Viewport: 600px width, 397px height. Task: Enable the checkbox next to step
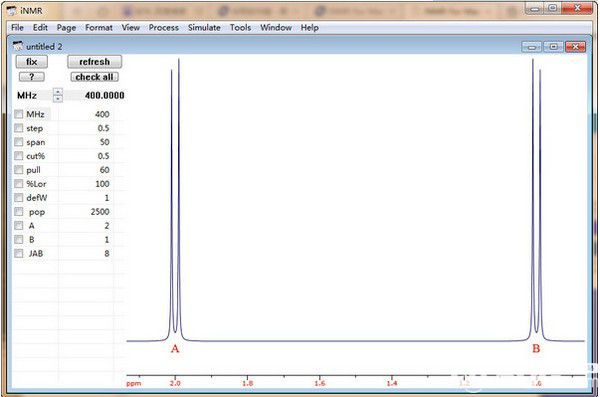point(18,128)
